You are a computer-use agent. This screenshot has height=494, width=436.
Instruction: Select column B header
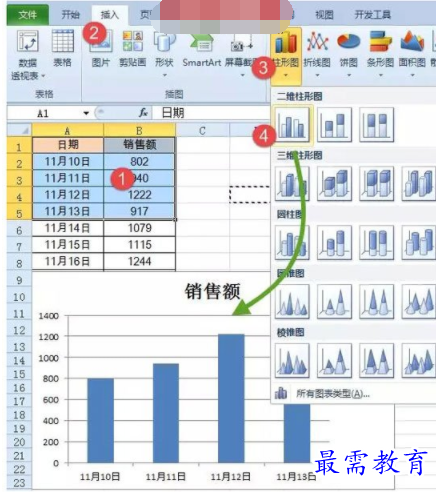pyautogui.click(x=139, y=130)
